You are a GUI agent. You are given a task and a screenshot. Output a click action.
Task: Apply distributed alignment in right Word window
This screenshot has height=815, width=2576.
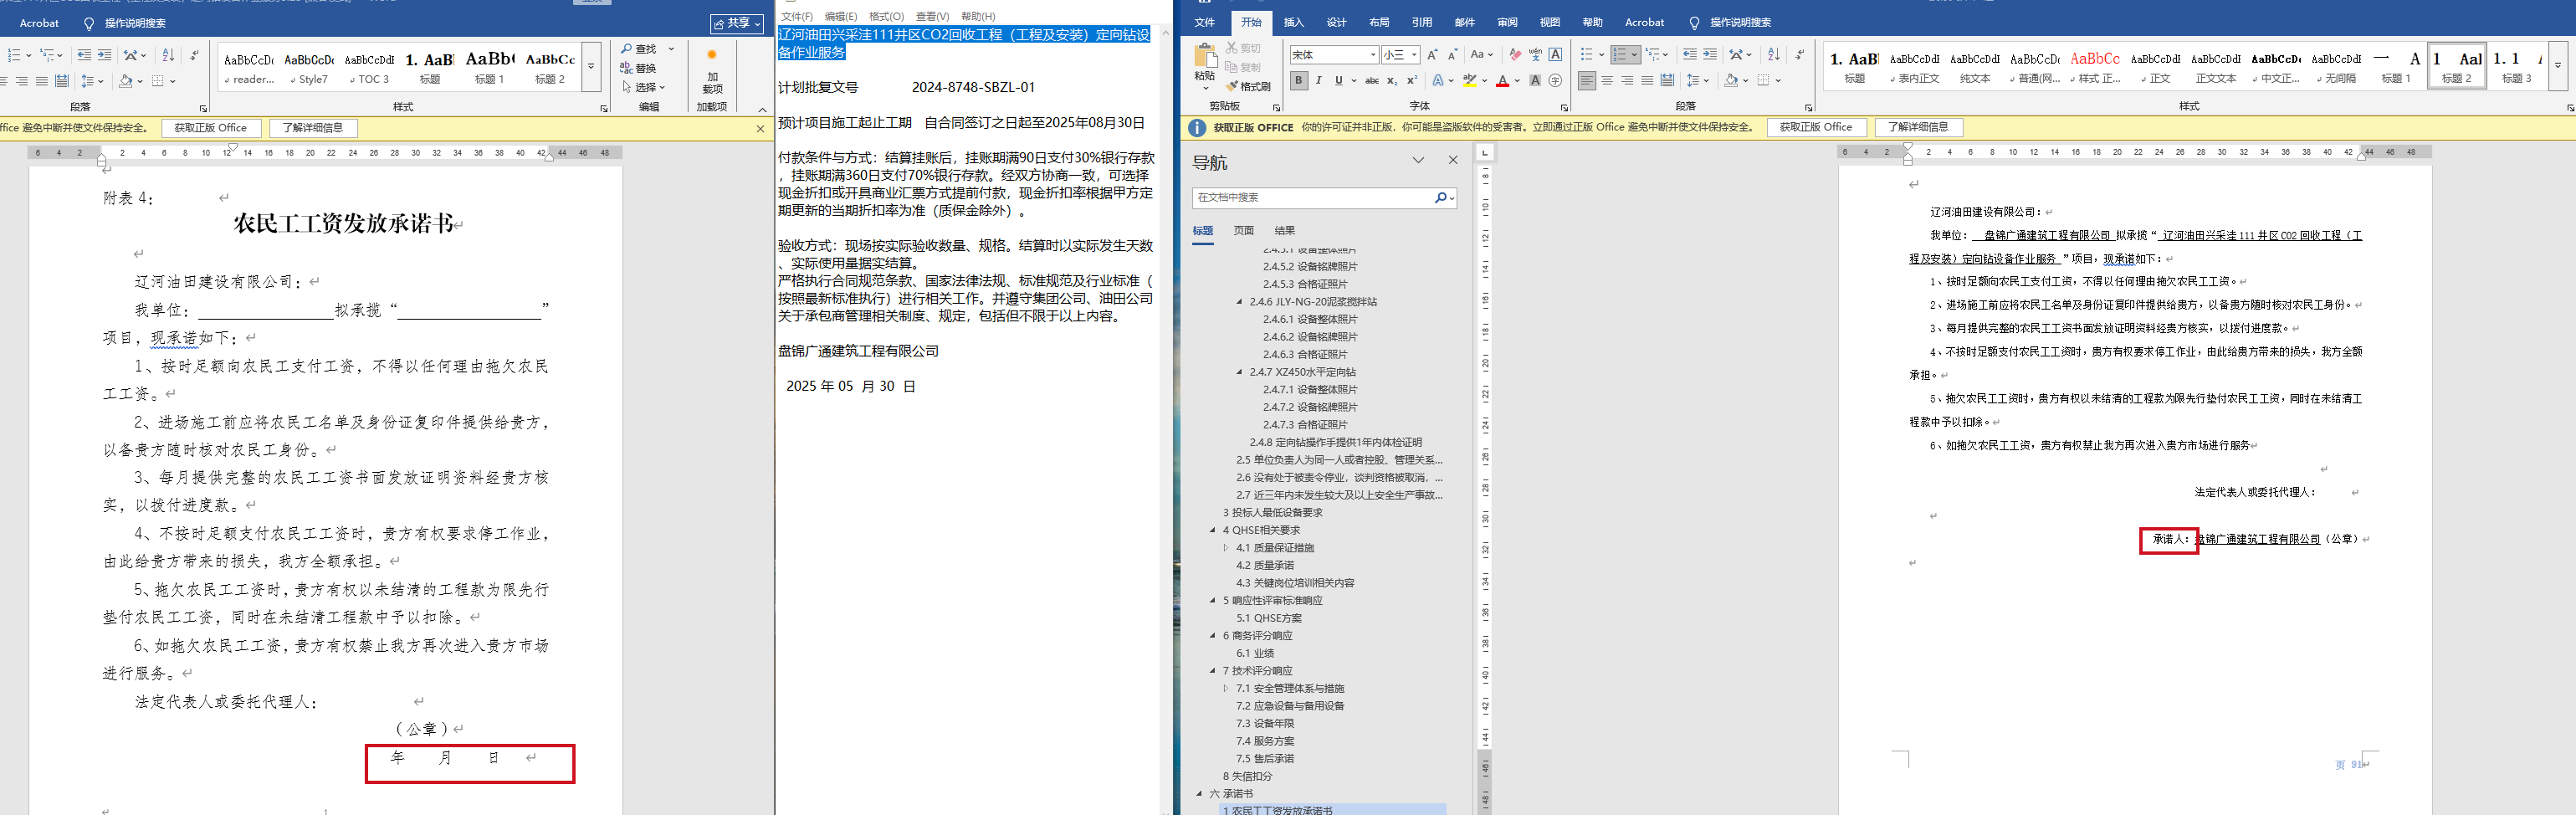point(1667,81)
